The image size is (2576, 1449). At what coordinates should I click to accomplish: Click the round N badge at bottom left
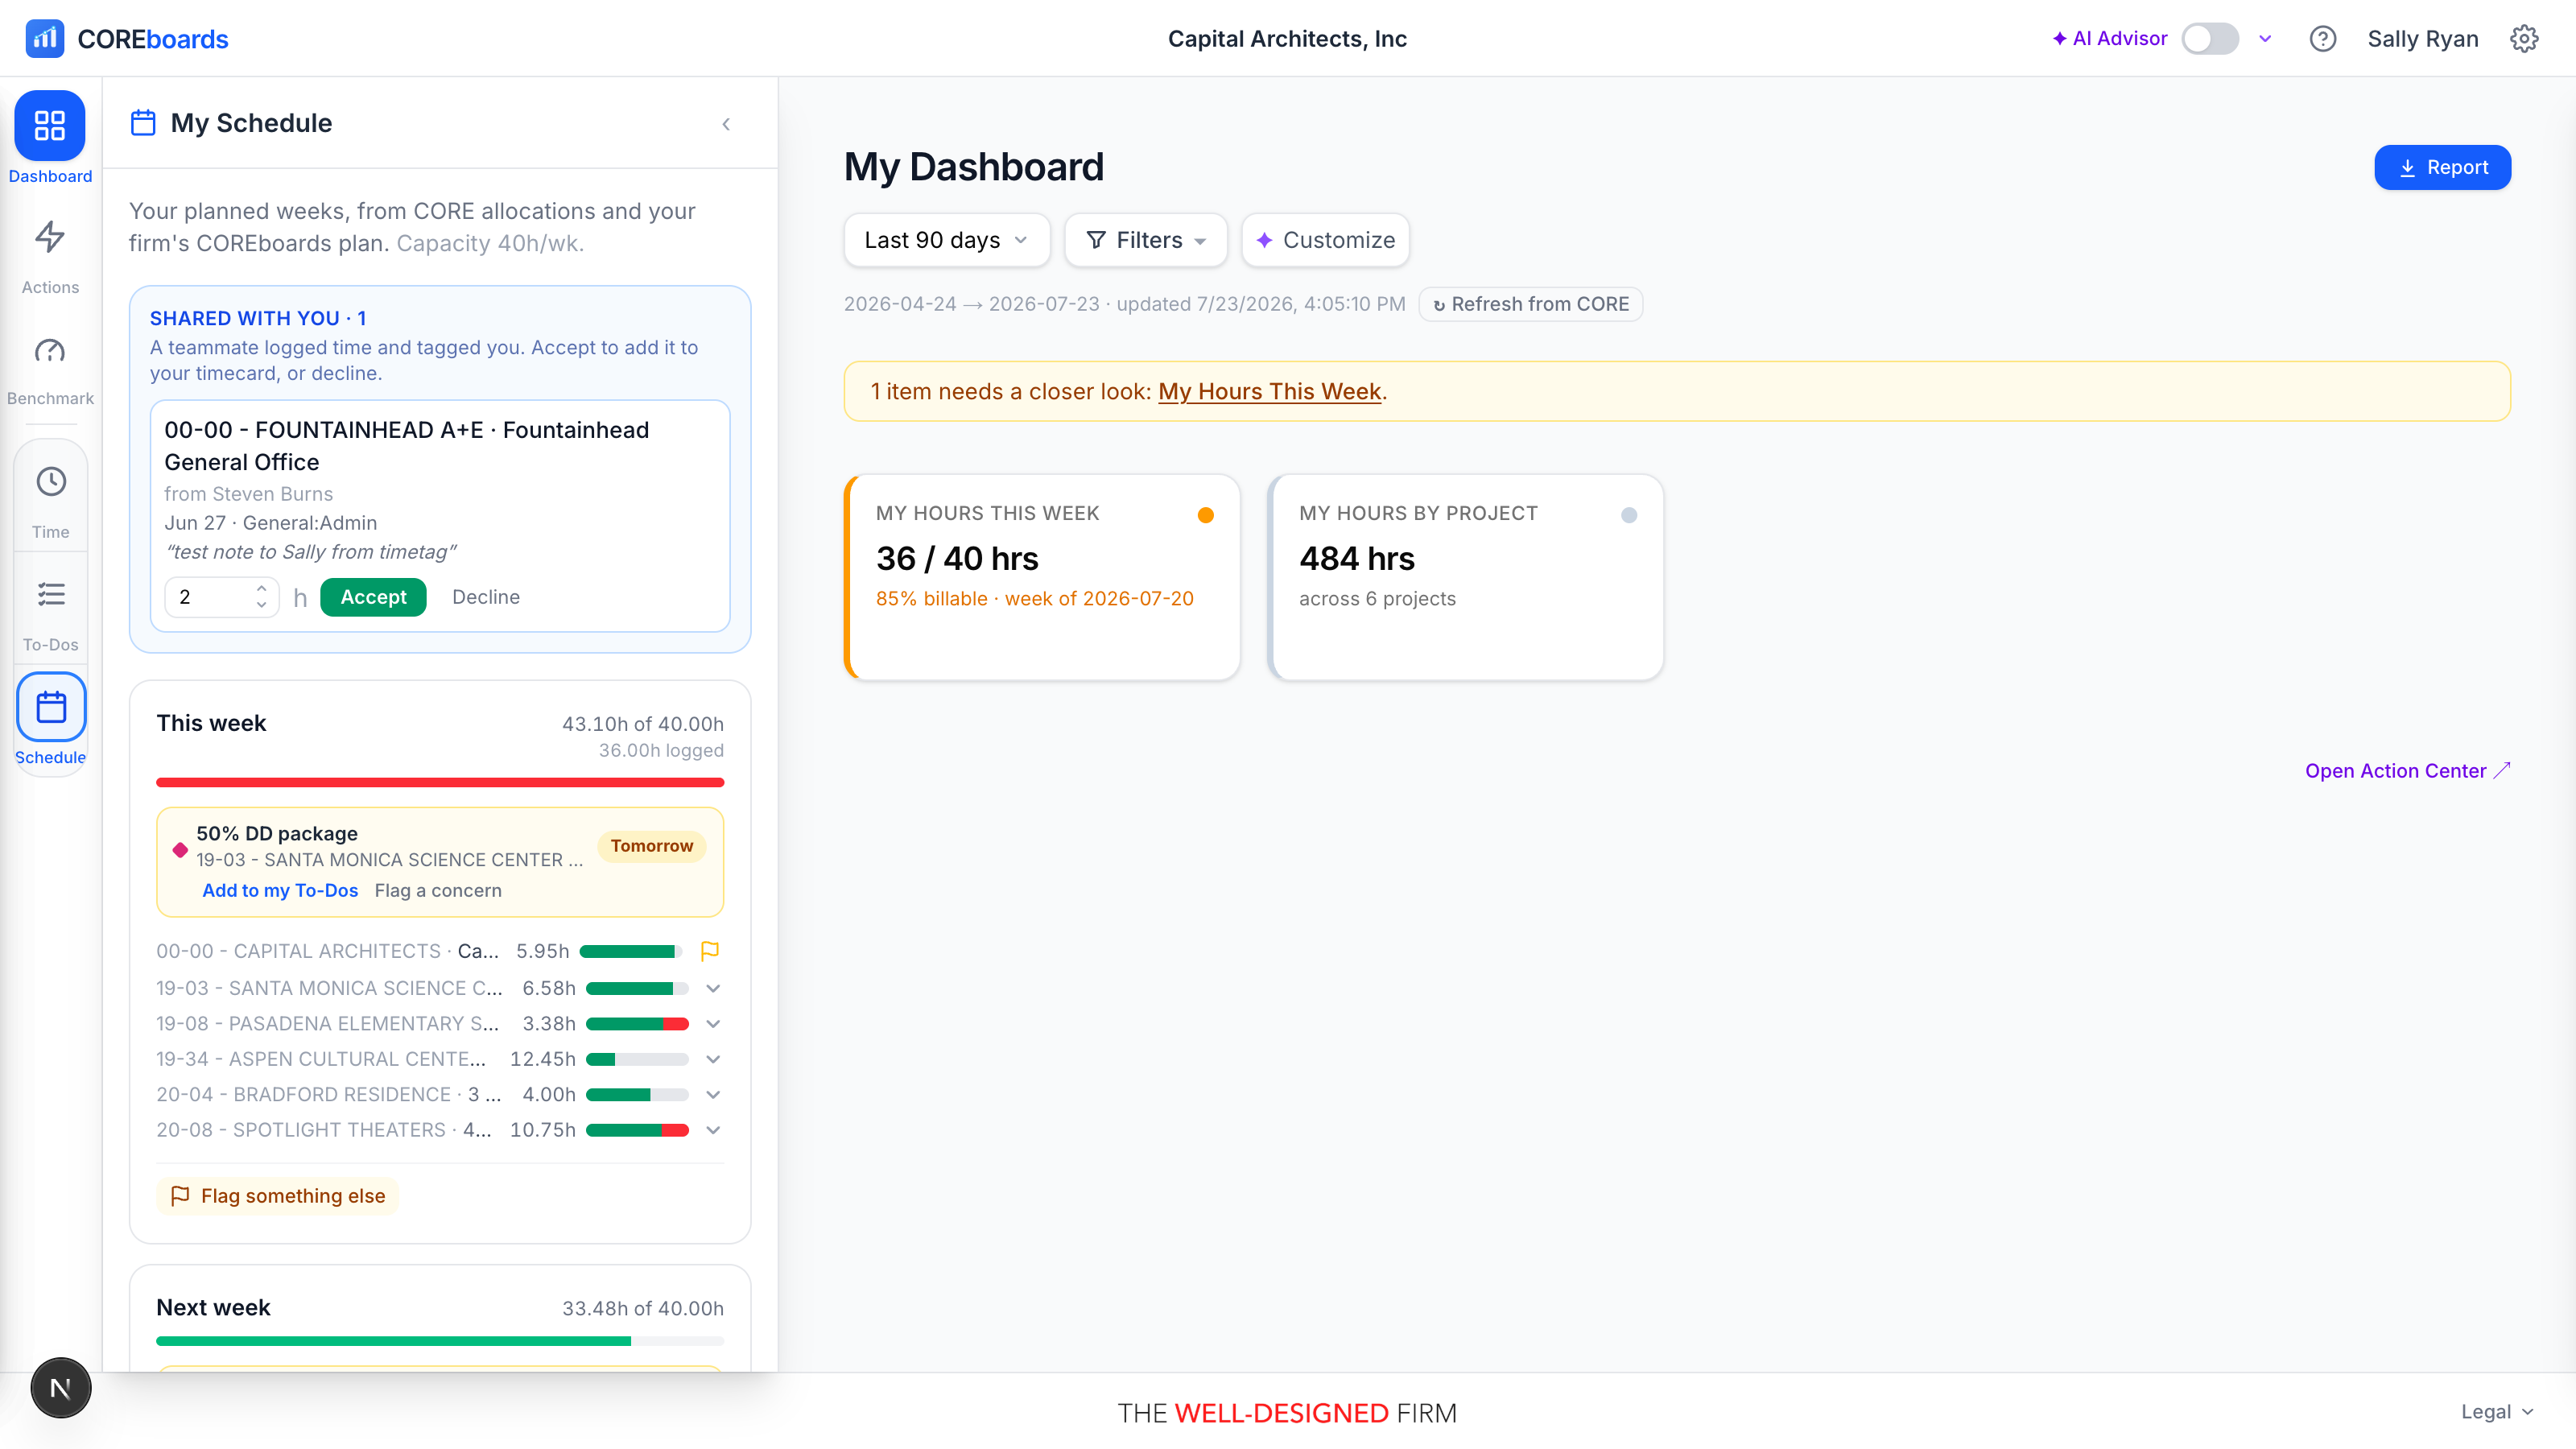pos(60,1388)
